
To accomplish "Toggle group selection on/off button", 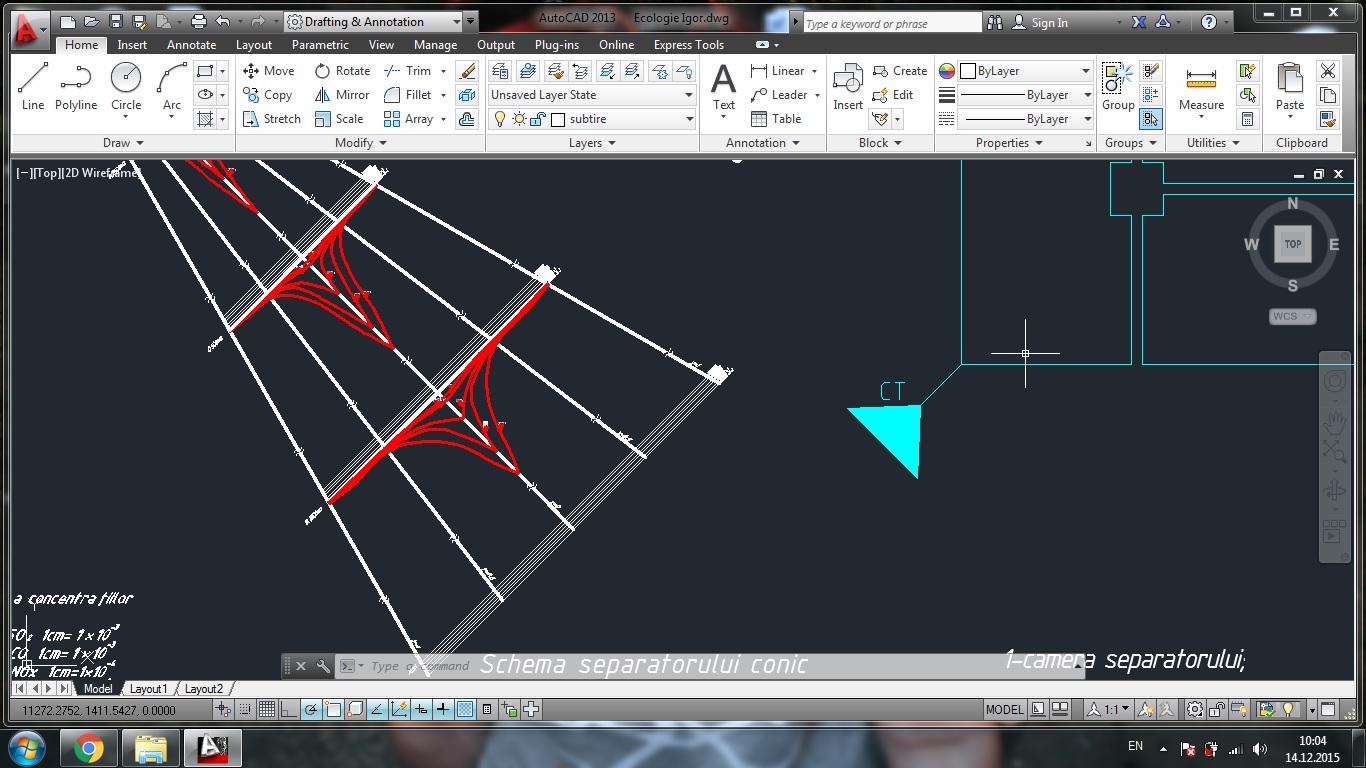I will (1151, 119).
